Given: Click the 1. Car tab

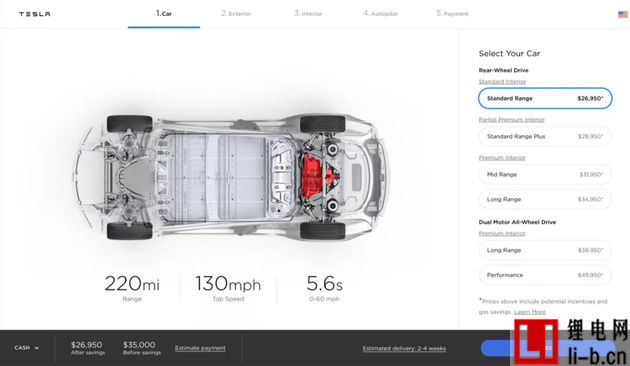Looking at the screenshot, I should (164, 14).
